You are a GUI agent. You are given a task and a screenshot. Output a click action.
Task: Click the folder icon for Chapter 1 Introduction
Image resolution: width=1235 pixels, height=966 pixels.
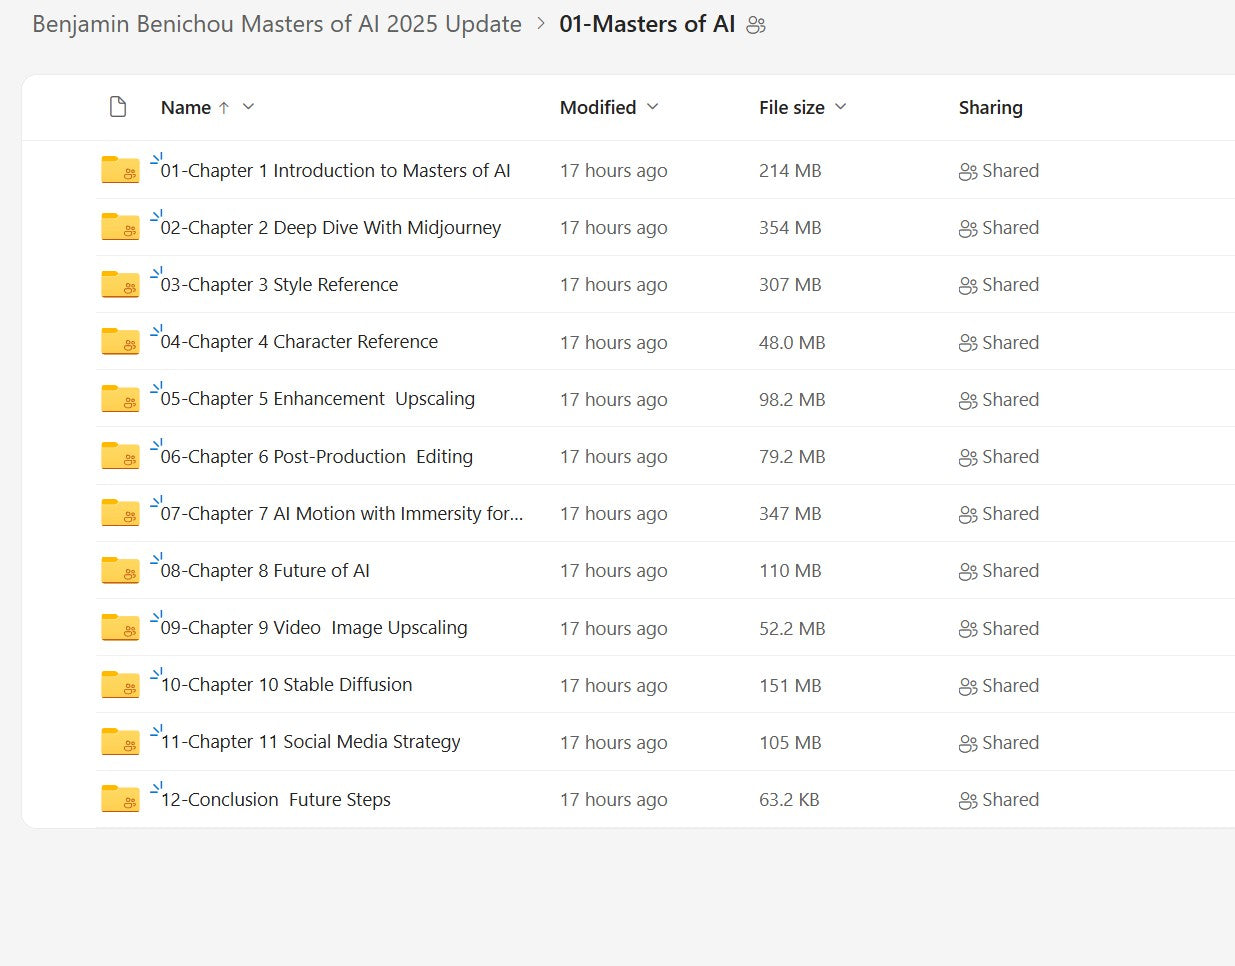pos(120,170)
